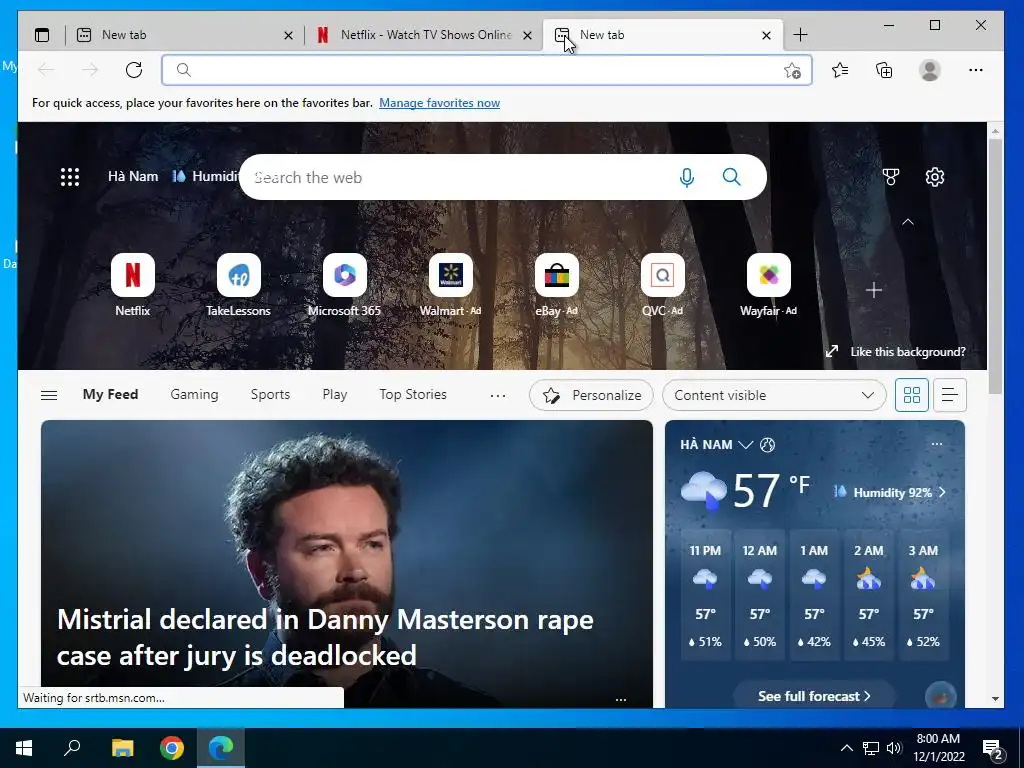Select the My Feed tab

click(110, 394)
